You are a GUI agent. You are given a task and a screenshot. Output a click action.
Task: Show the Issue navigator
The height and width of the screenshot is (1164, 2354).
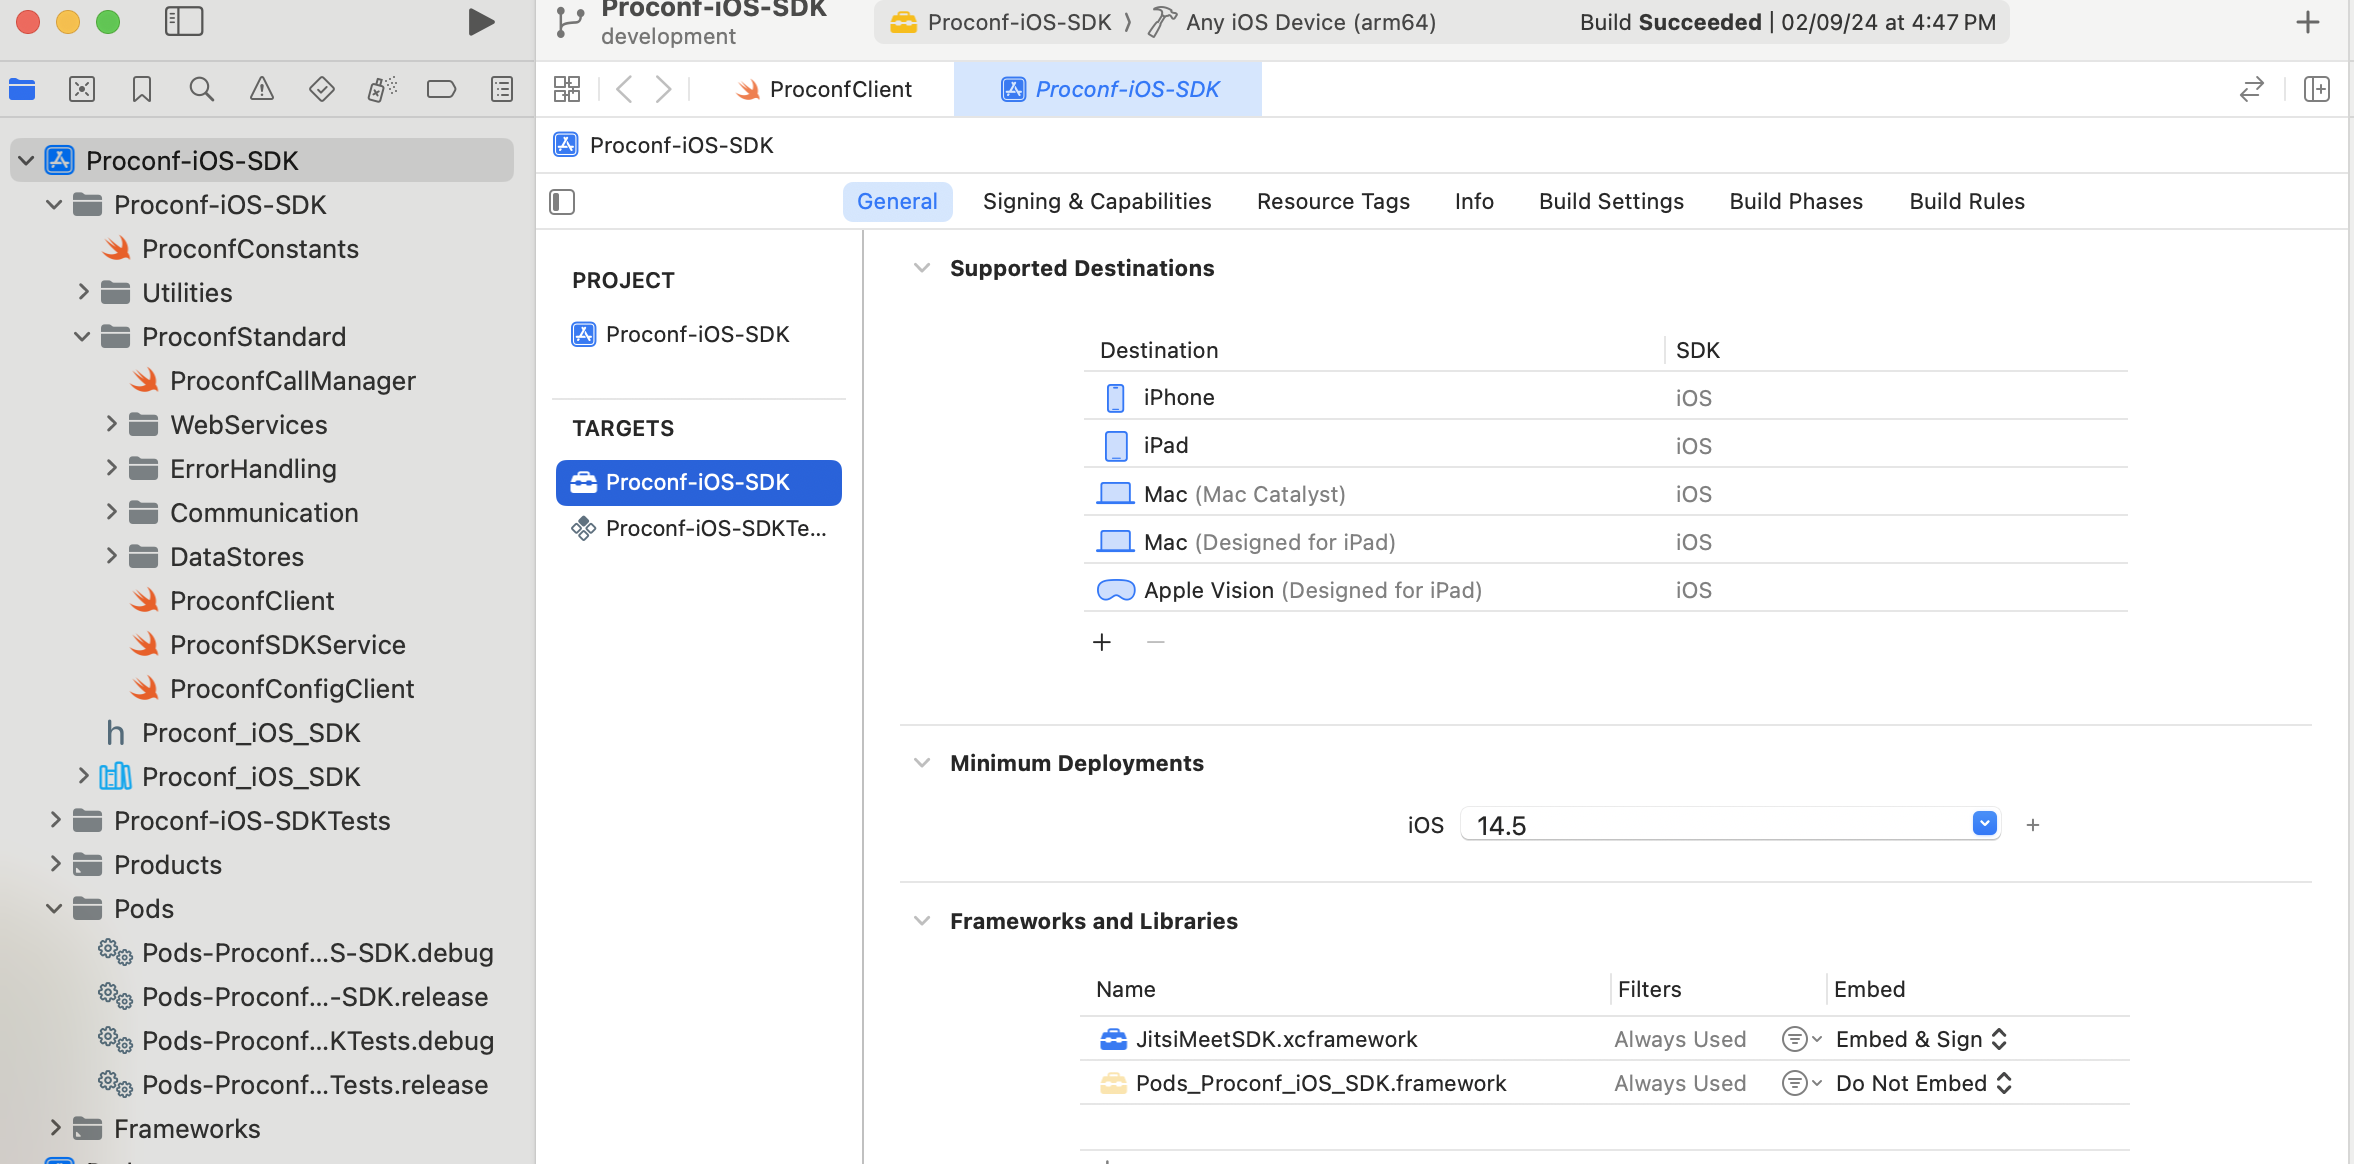click(261, 89)
